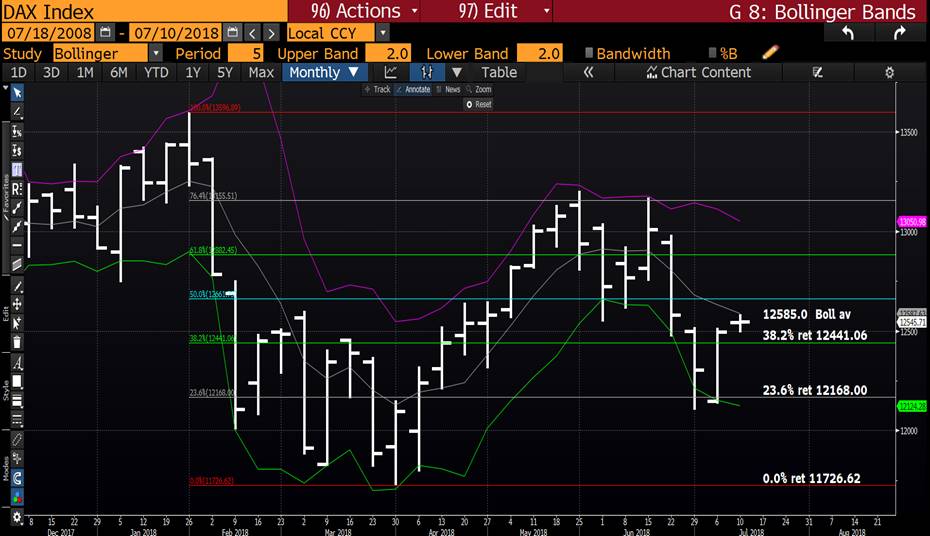Select the Max range tab
930x536 pixels.
point(261,72)
